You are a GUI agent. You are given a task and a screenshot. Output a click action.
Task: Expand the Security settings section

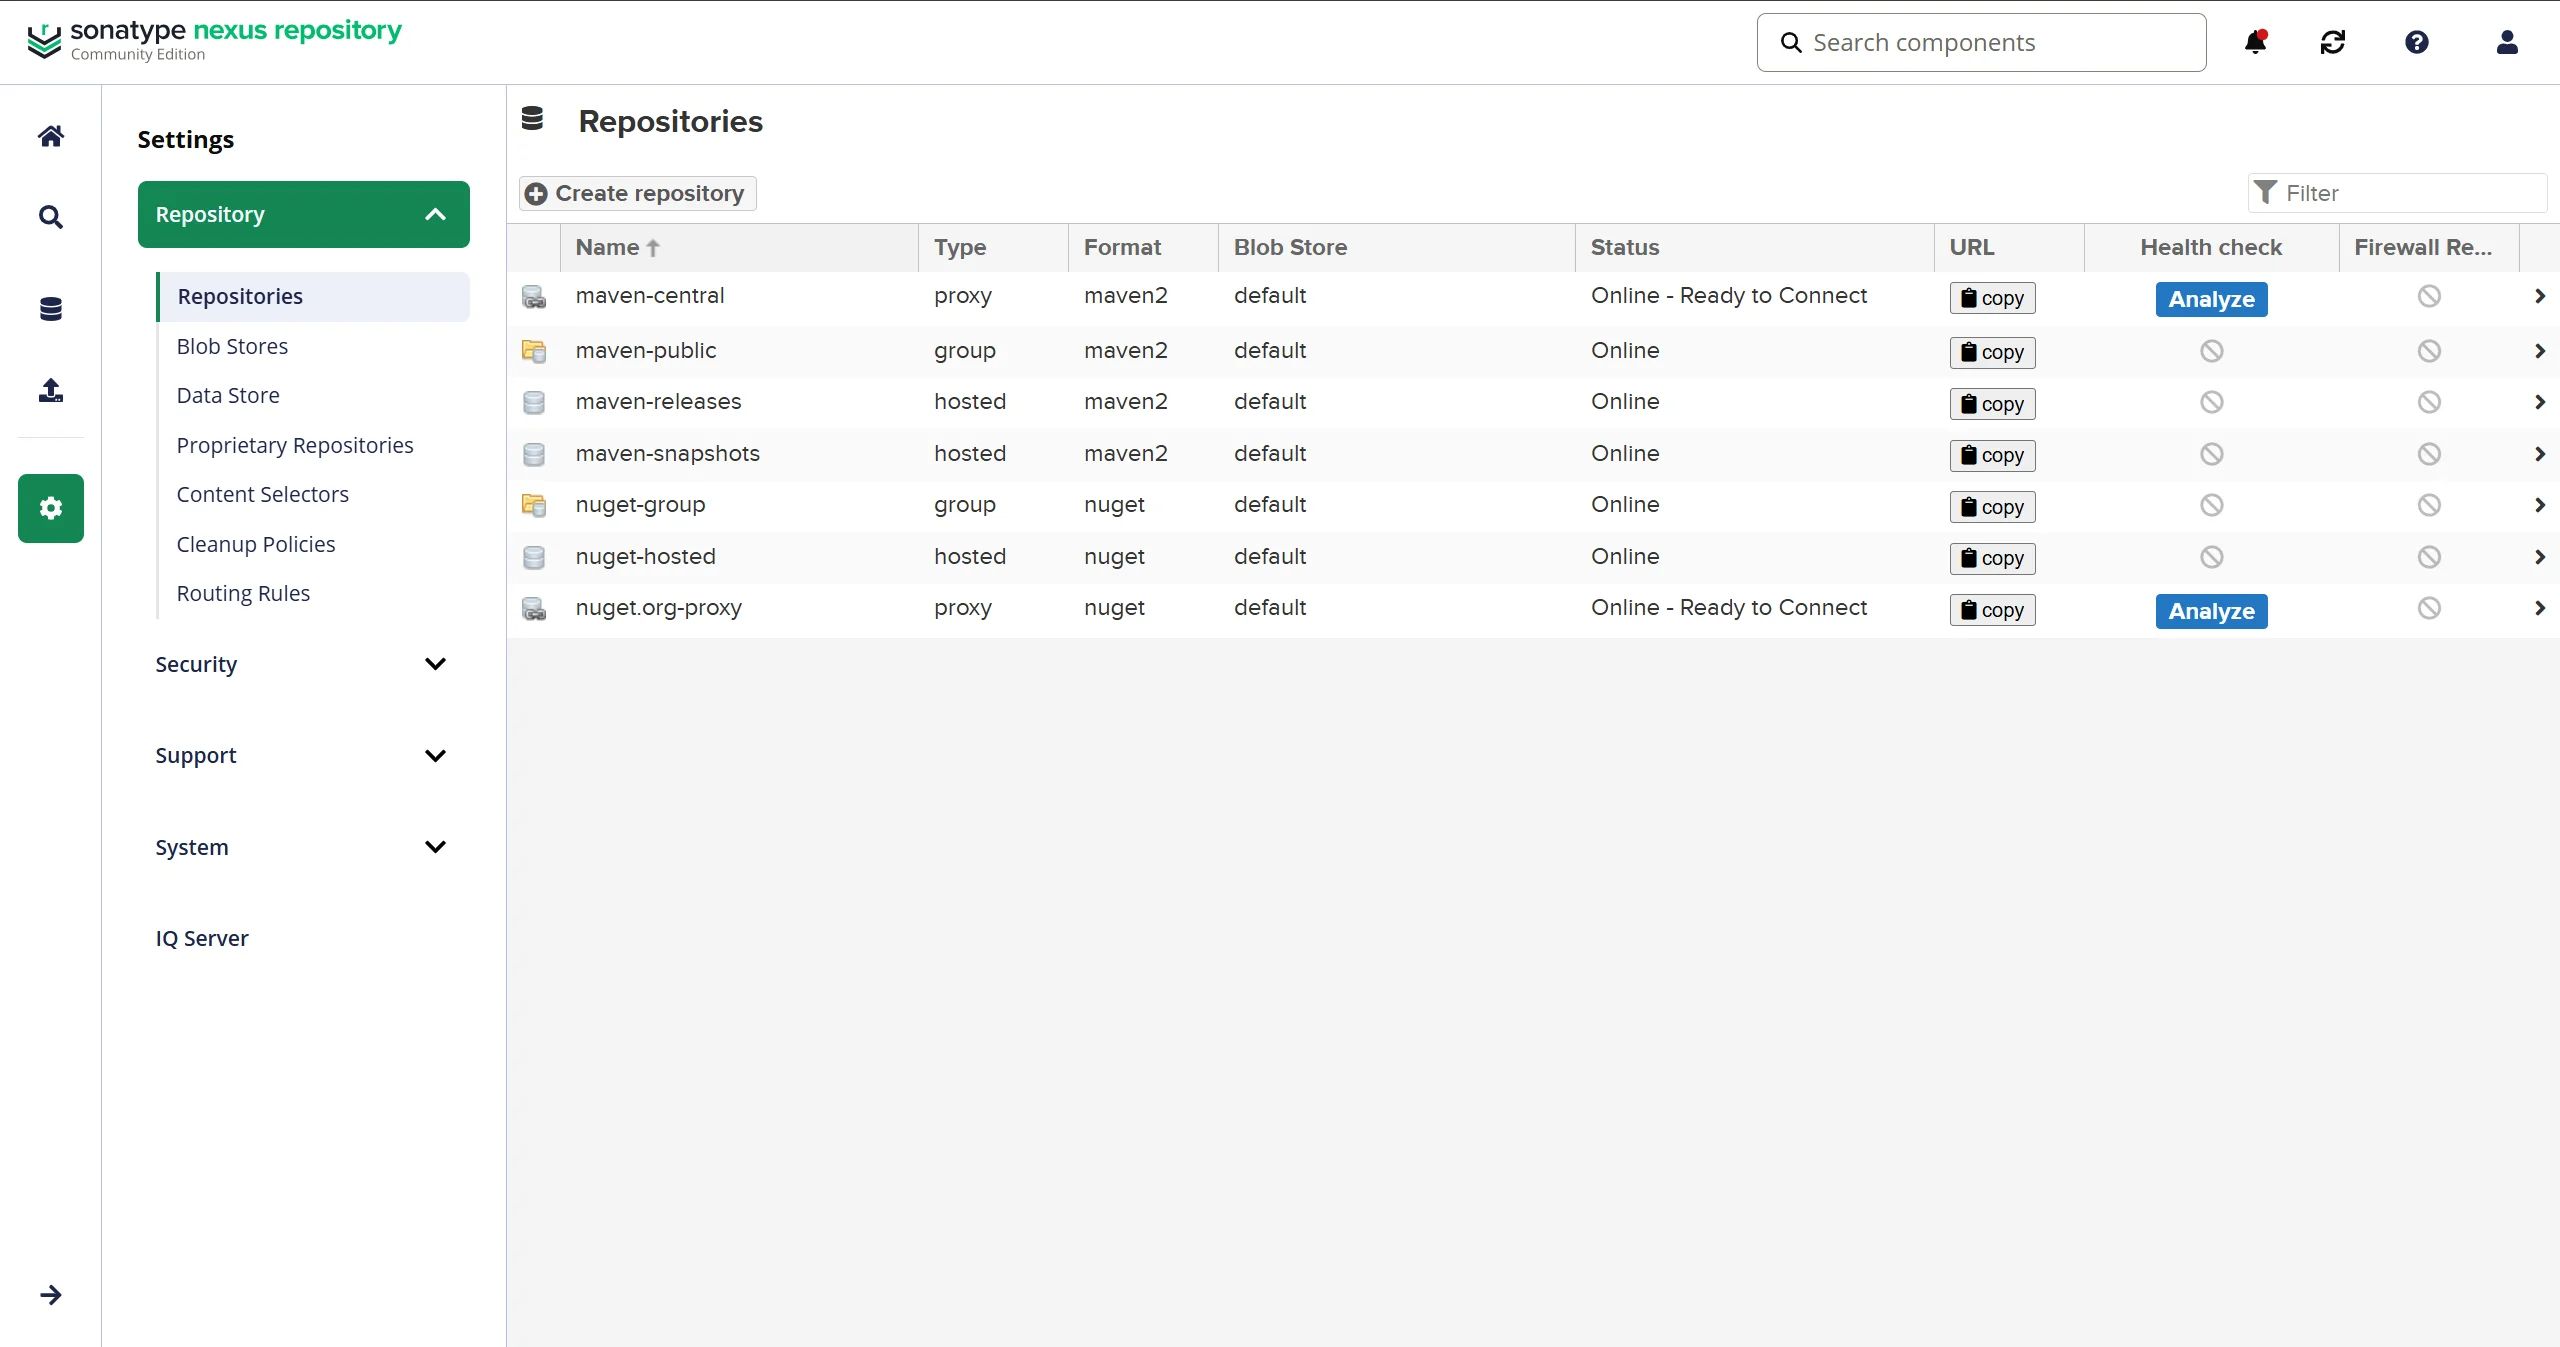[304, 664]
